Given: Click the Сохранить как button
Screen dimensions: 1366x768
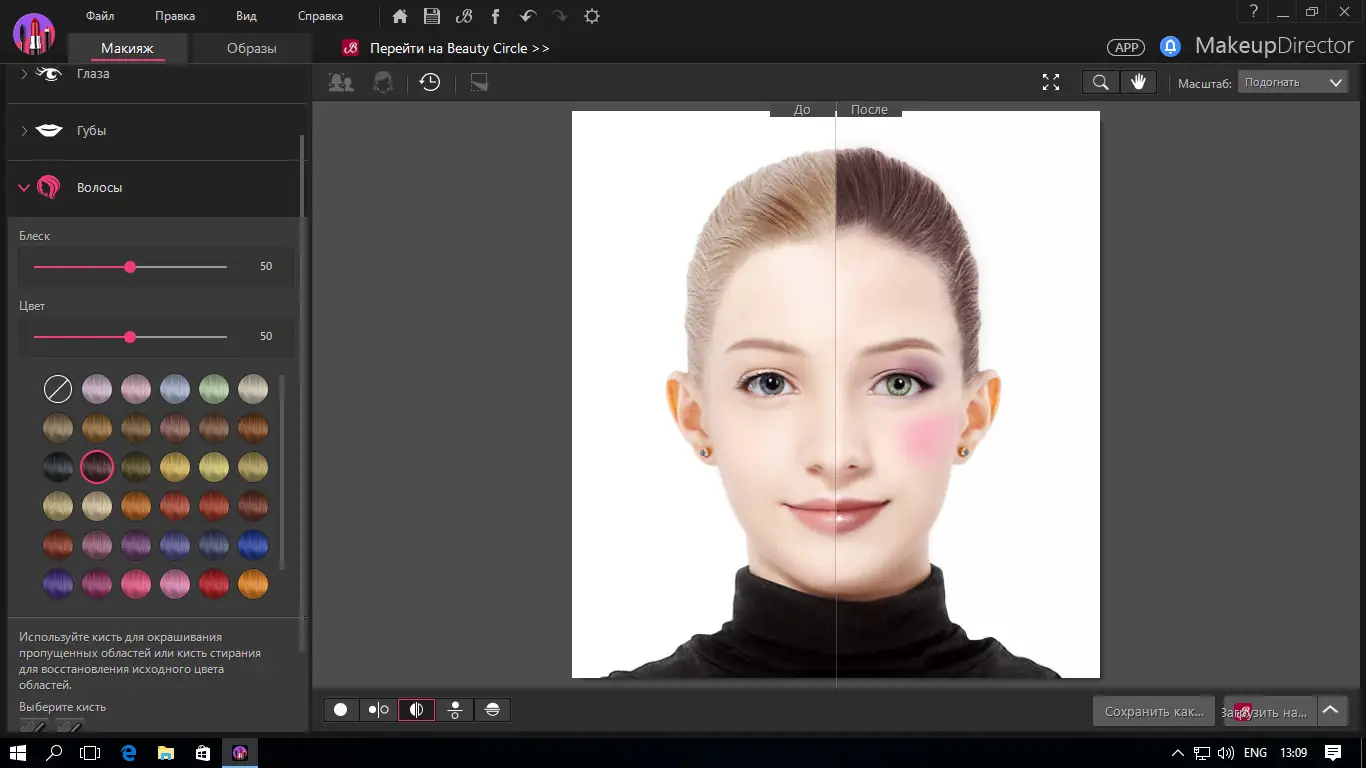Looking at the screenshot, I should 1153,712.
